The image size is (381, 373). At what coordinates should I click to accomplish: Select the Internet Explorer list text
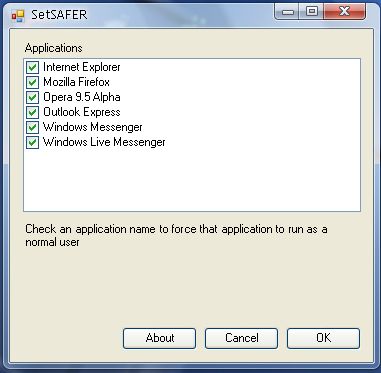82,67
